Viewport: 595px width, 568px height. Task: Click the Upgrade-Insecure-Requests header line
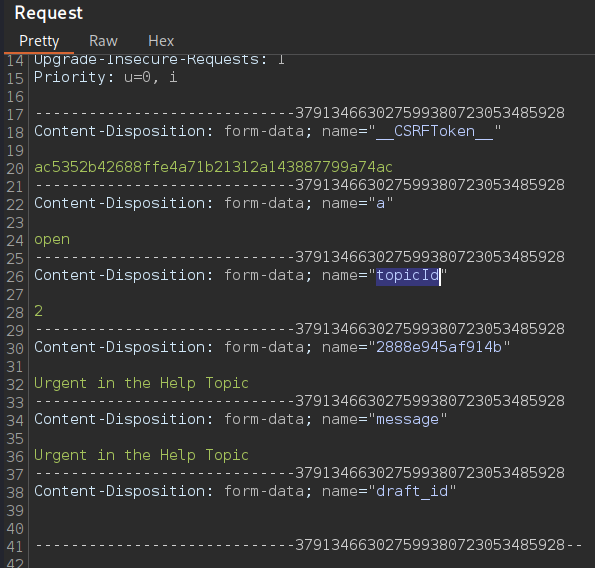(x=159, y=60)
